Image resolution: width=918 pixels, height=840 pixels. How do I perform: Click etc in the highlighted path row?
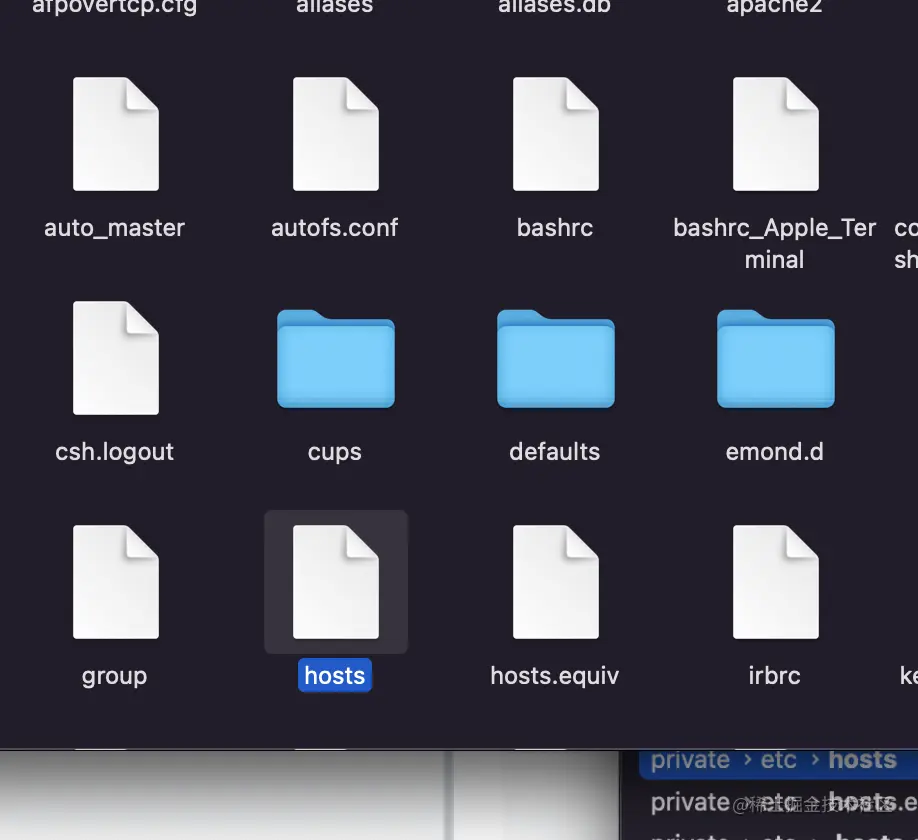pyautogui.click(x=779, y=760)
